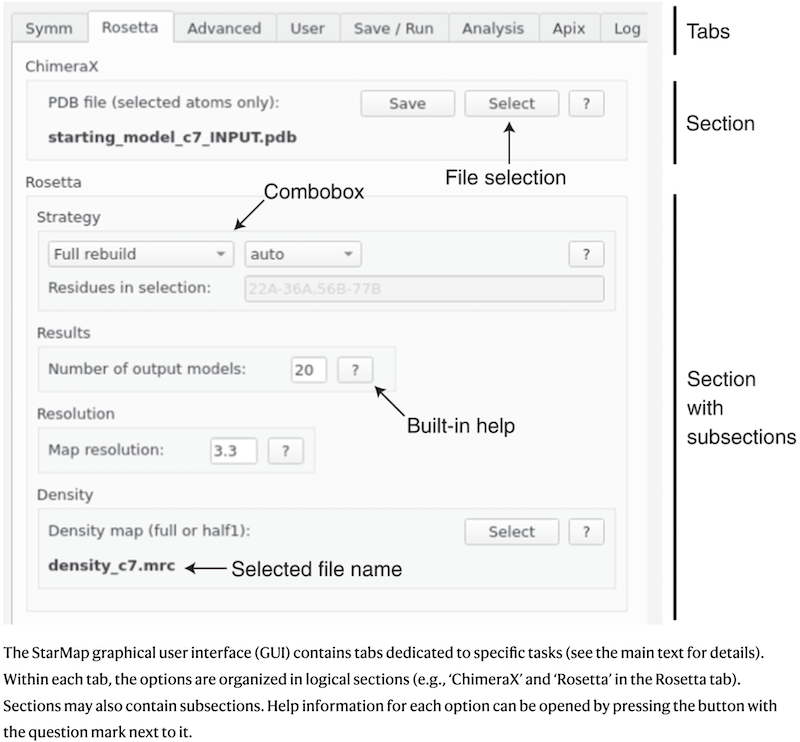This screenshot has height=742, width=800.
Task: Open the Log tab
Action: tap(627, 28)
